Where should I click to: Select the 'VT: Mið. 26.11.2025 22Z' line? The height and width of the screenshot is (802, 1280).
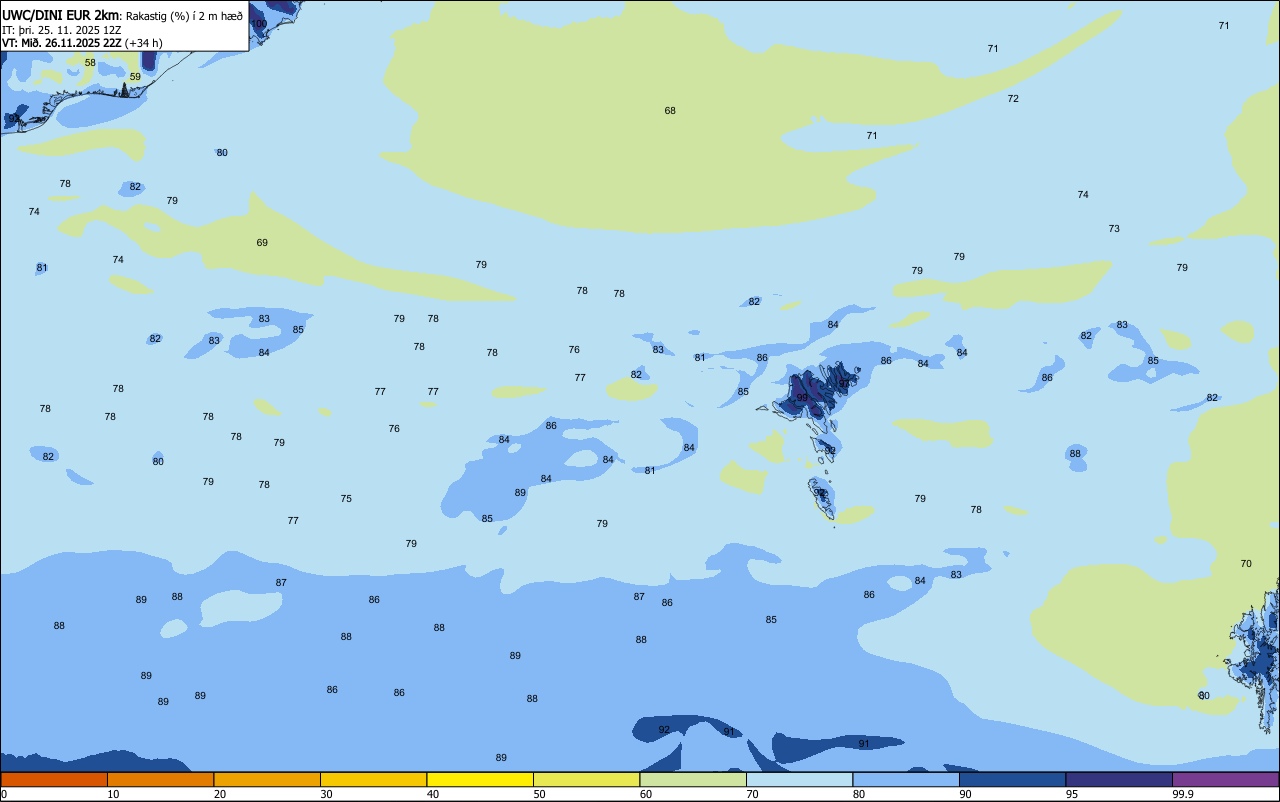tap(61, 43)
